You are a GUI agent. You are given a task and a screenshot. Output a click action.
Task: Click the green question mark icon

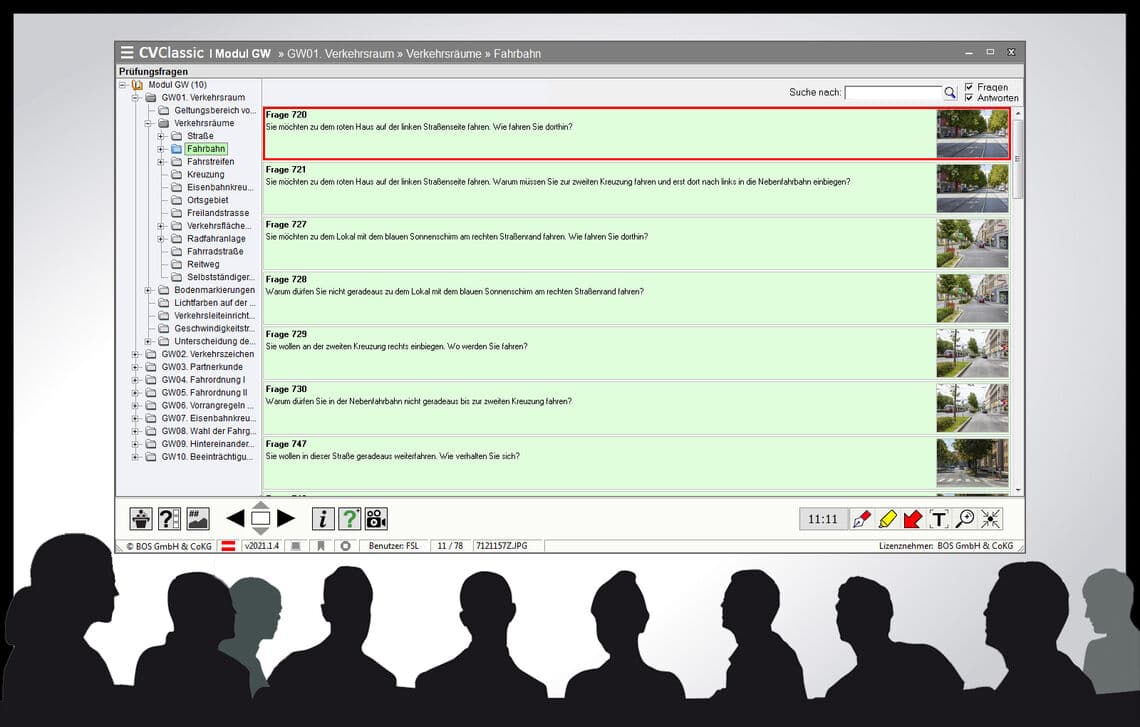point(350,518)
